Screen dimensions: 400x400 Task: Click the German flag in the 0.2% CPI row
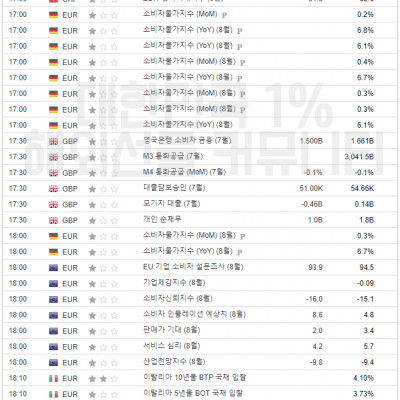coord(53,15)
